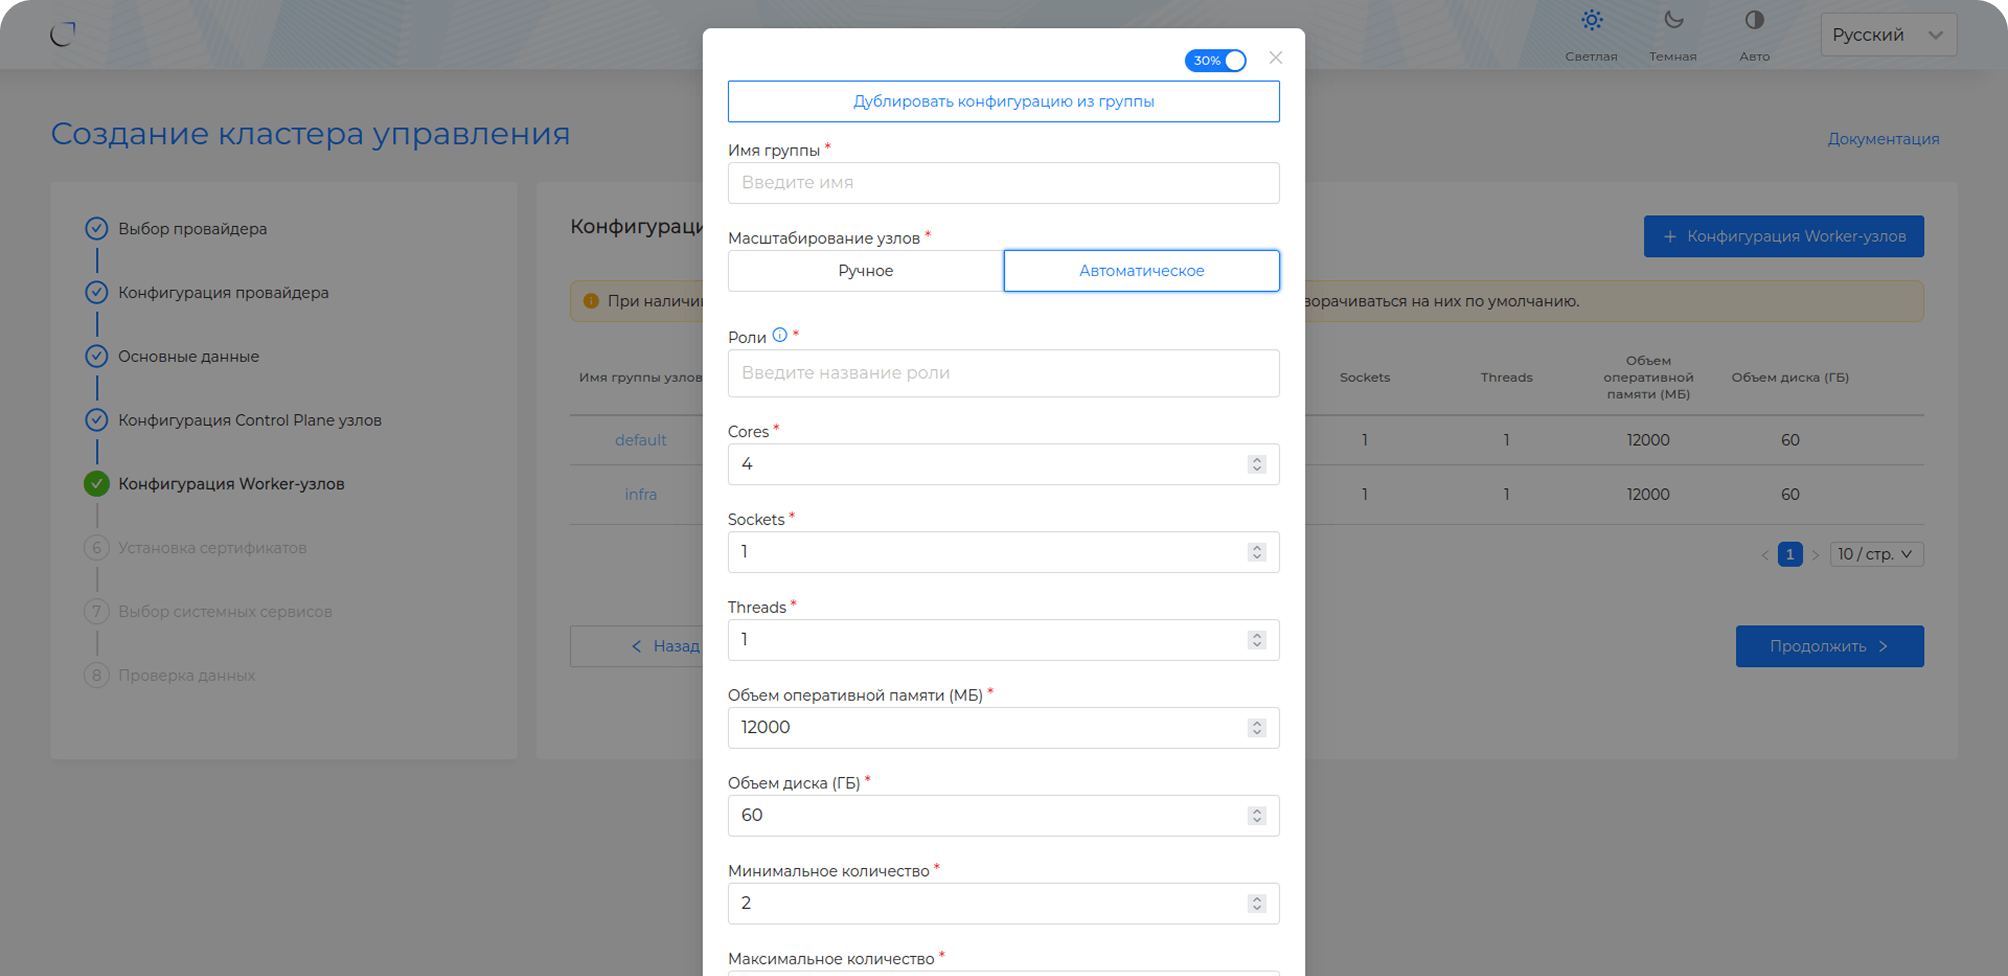Image resolution: width=2008 pixels, height=976 pixels.
Task: Click the Cores field stepper arrows
Action: tap(1257, 464)
